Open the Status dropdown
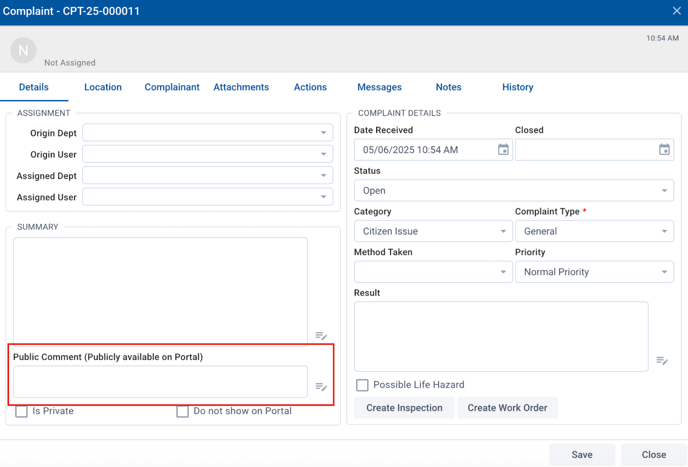 [513, 191]
